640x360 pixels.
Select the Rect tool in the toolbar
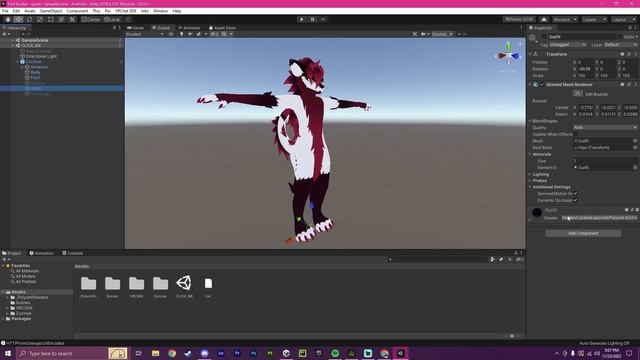[x=51, y=19]
